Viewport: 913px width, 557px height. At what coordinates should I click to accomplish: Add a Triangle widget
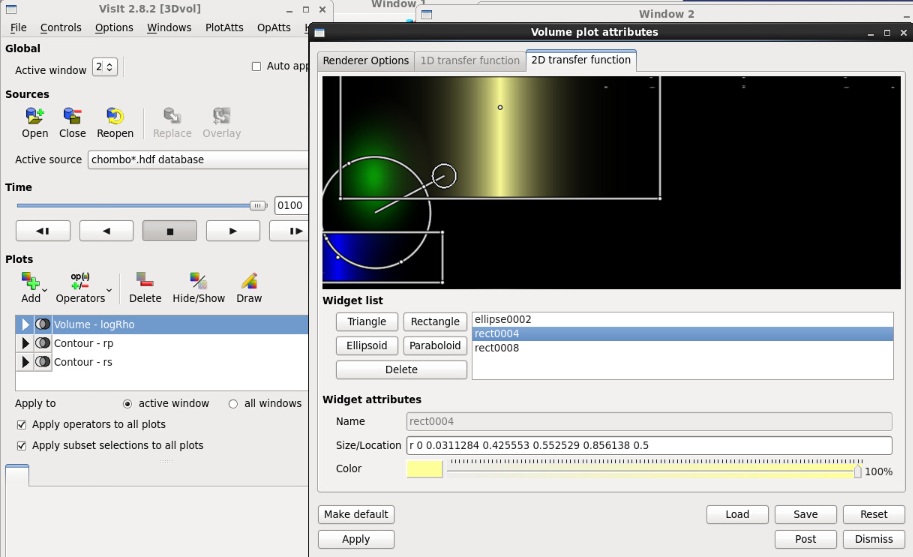tap(367, 322)
